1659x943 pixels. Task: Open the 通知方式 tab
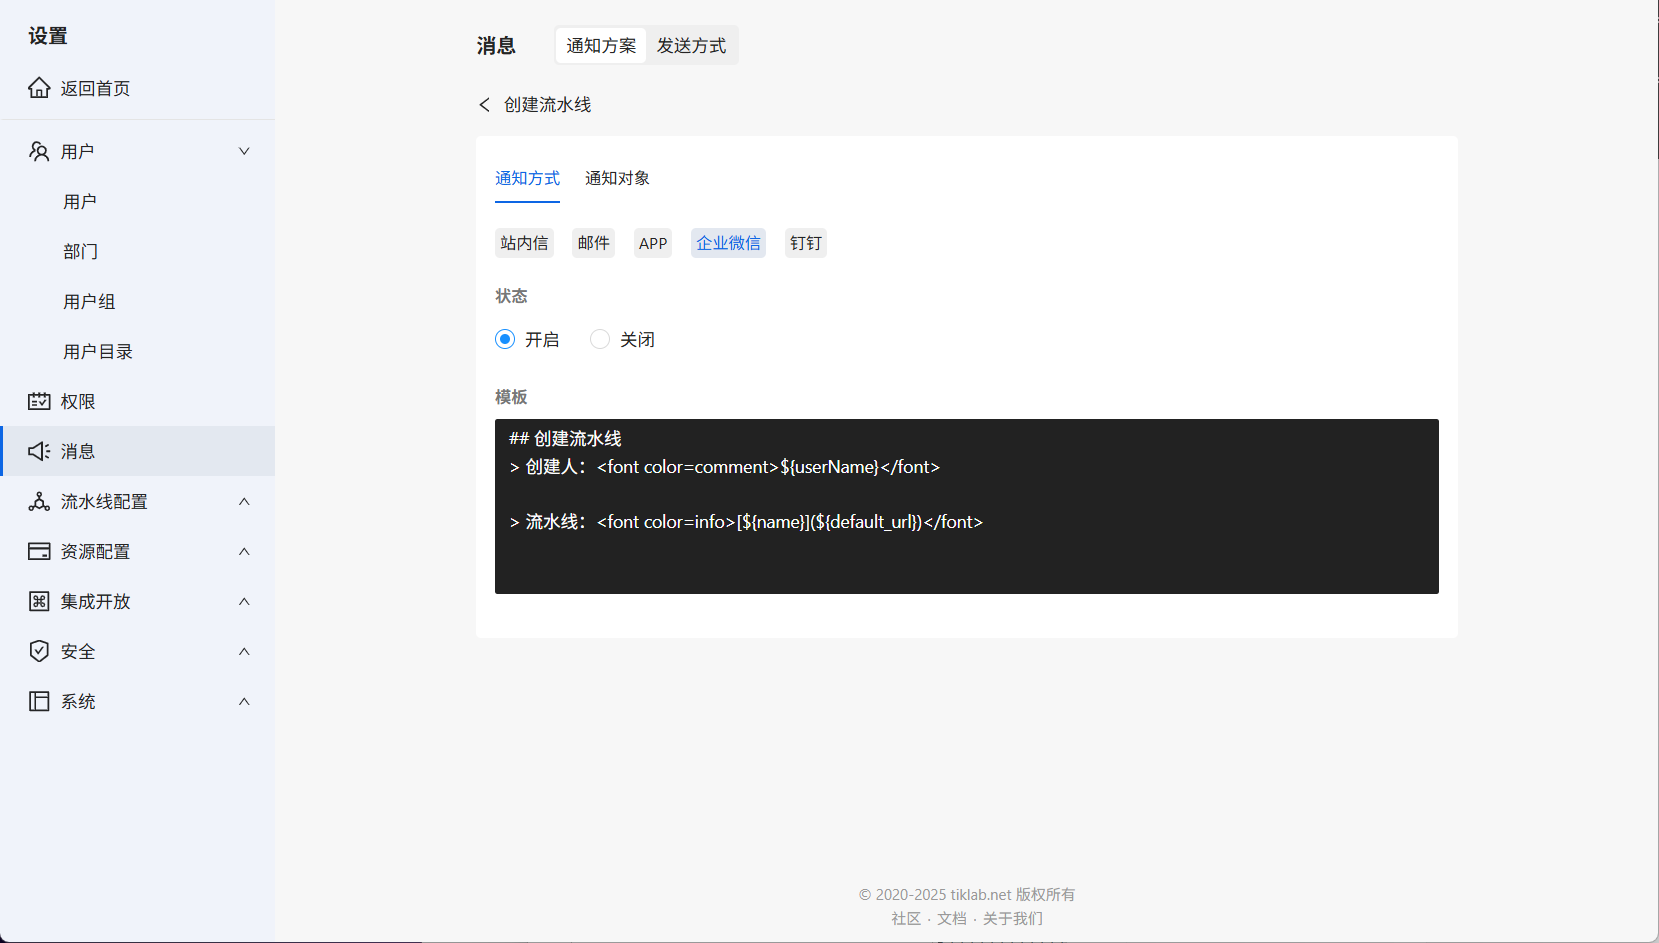tap(527, 178)
